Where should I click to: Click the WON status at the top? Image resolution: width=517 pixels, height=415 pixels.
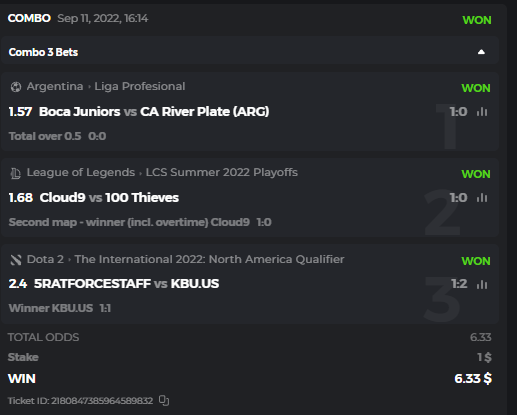click(477, 20)
